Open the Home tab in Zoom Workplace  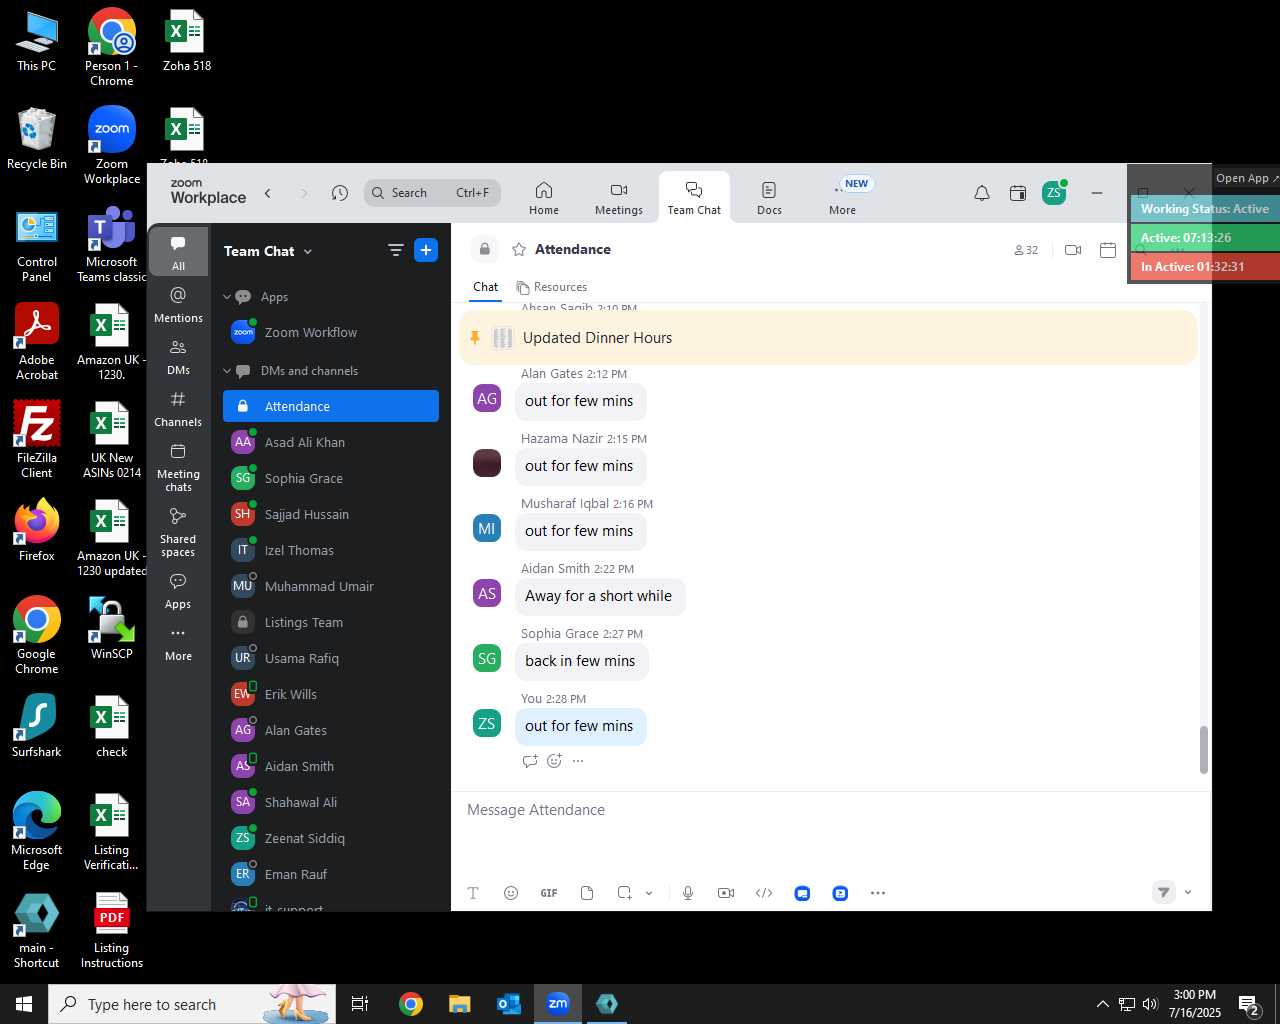click(544, 197)
